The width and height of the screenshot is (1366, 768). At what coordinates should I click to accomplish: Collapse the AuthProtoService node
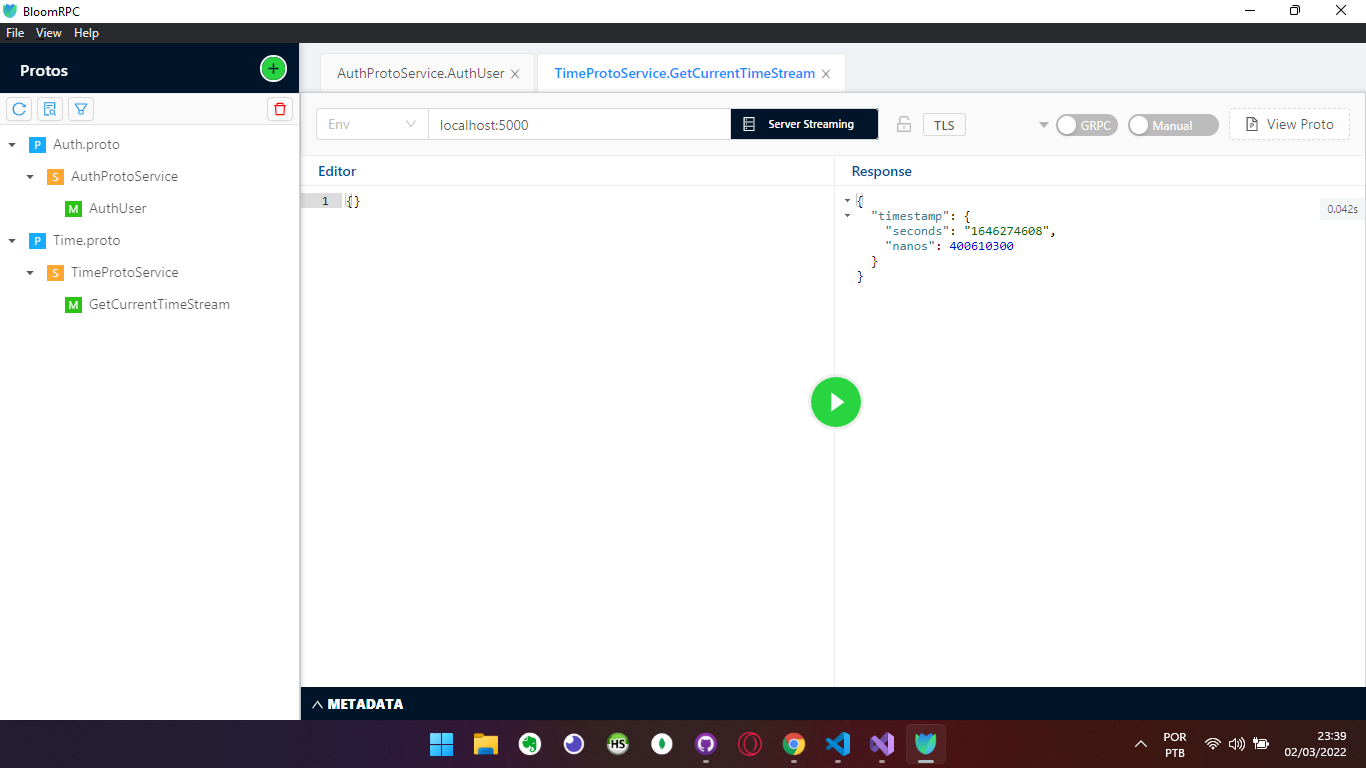[30, 177]
